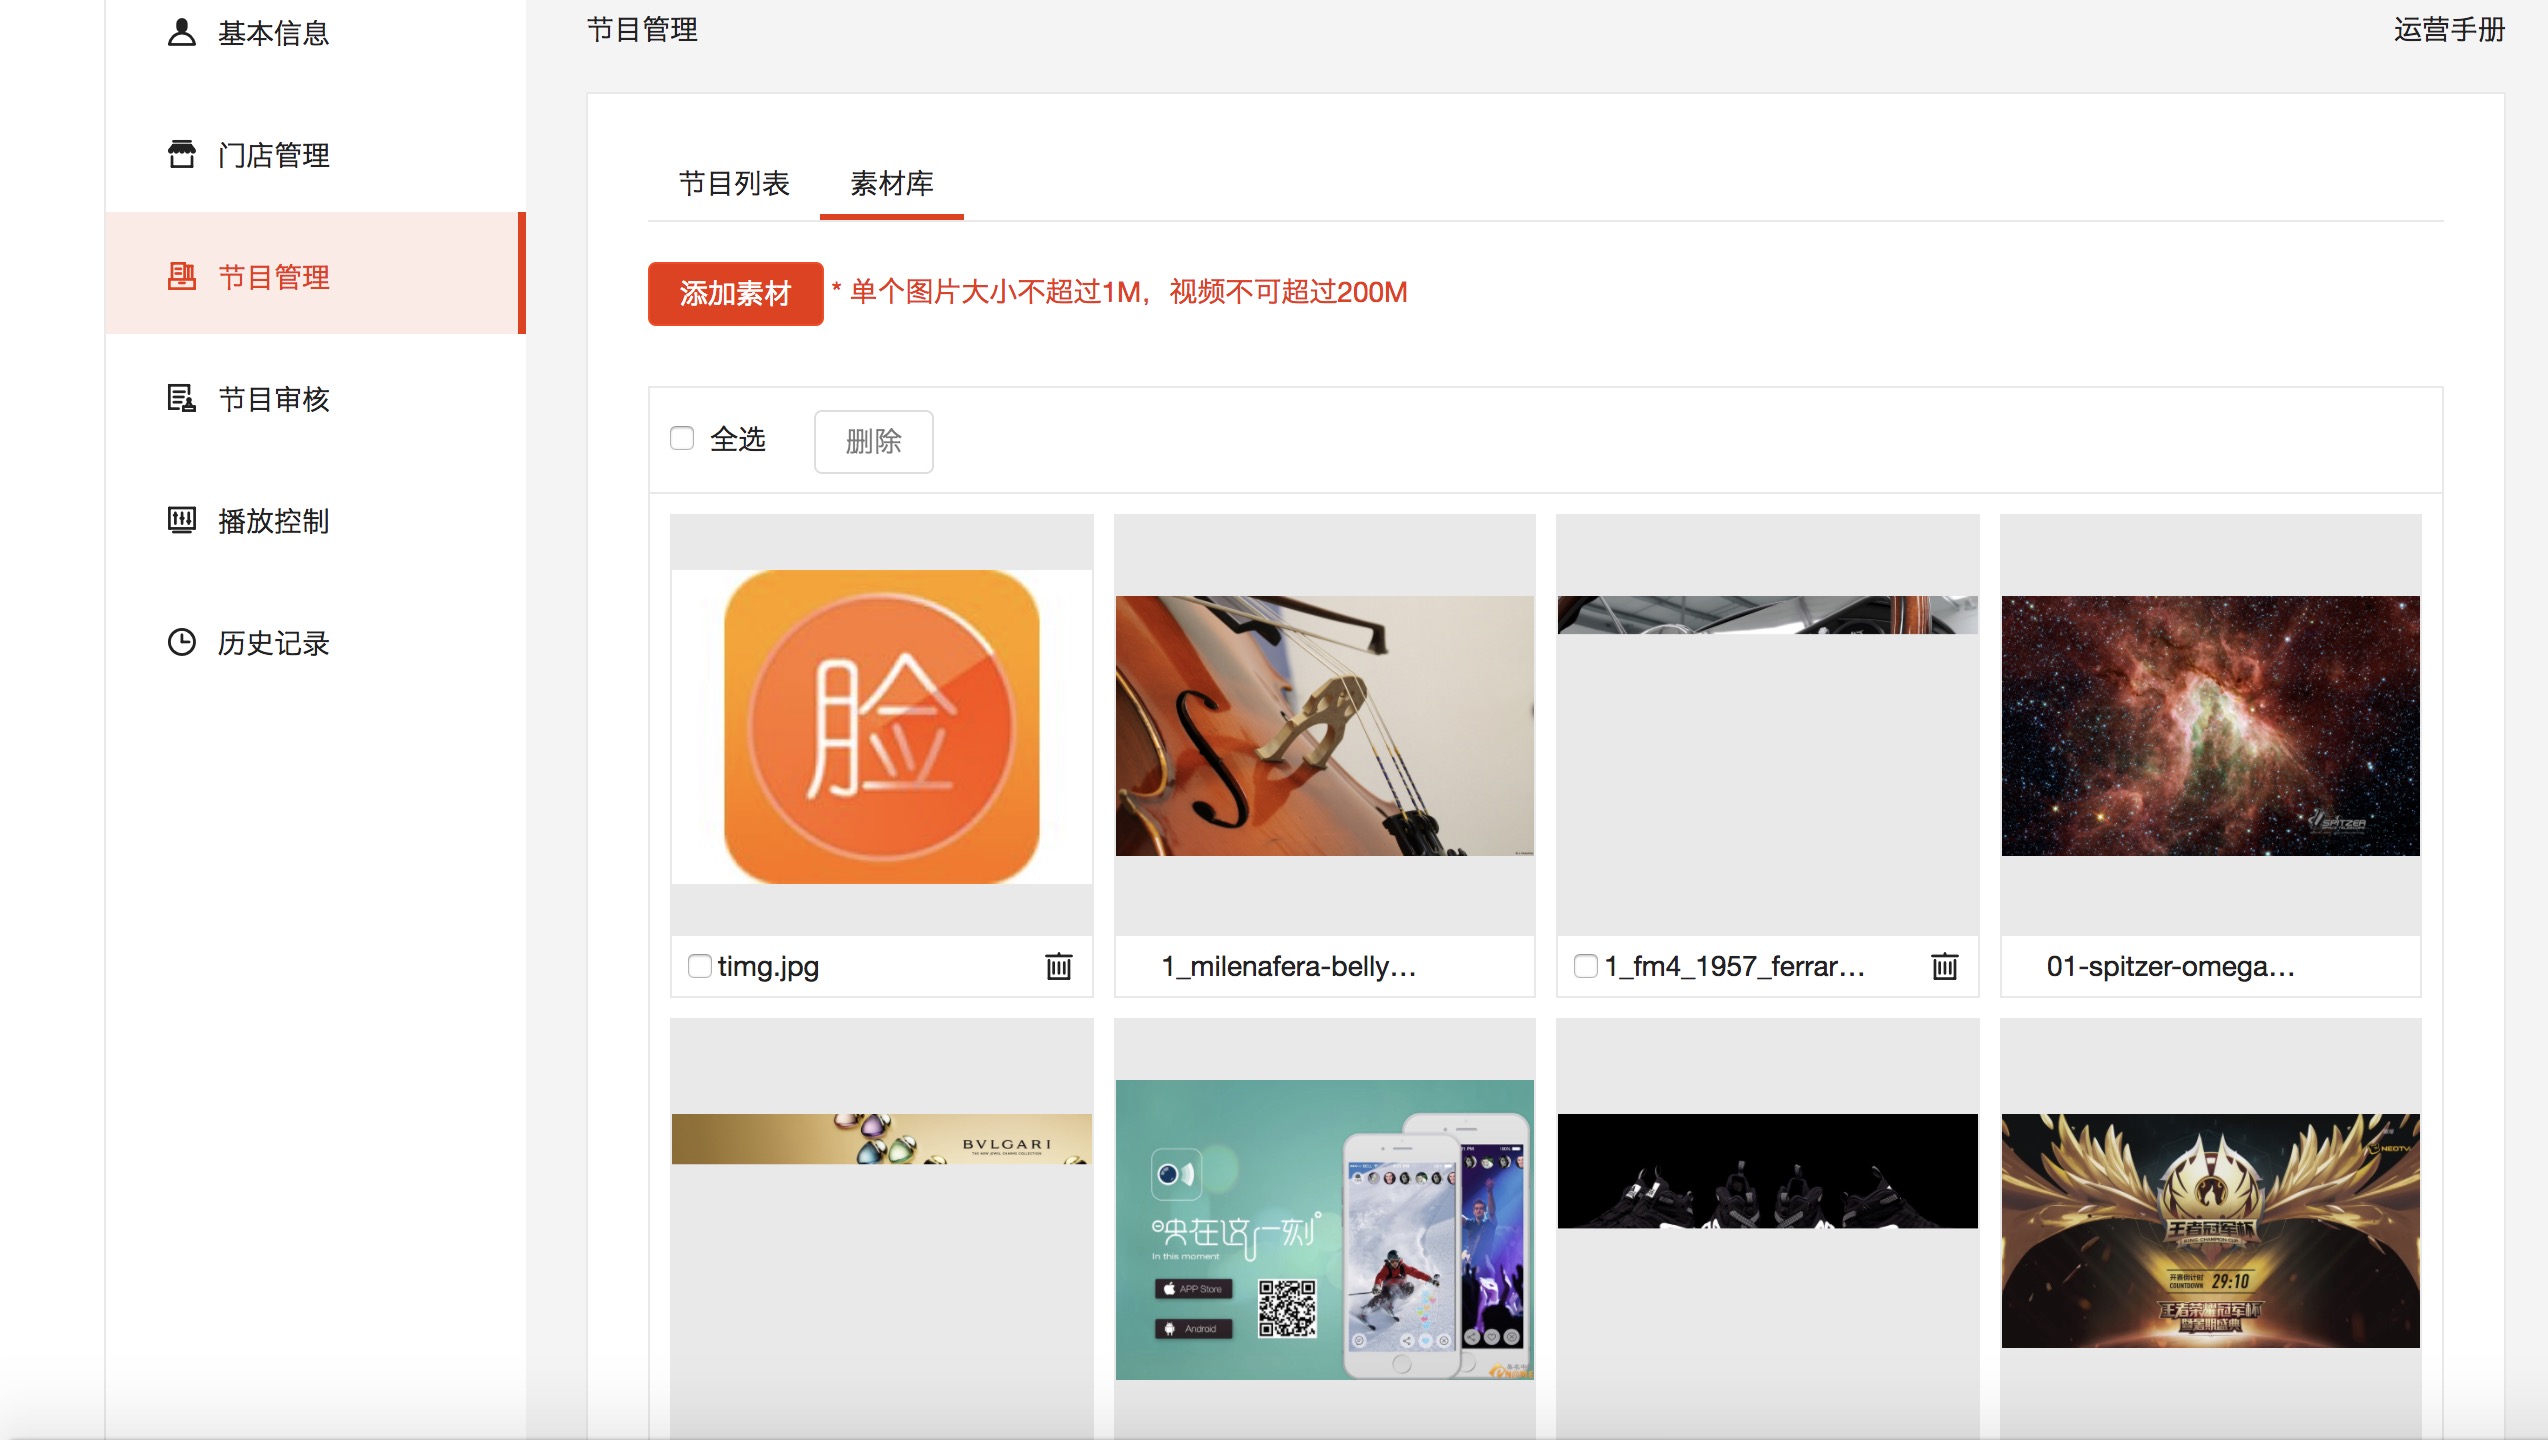Image resolution: width=2548 pixels, height=1440 pixels.
Task: Select 节目管理 sidebar entry
Action: (x=315, y=273)
